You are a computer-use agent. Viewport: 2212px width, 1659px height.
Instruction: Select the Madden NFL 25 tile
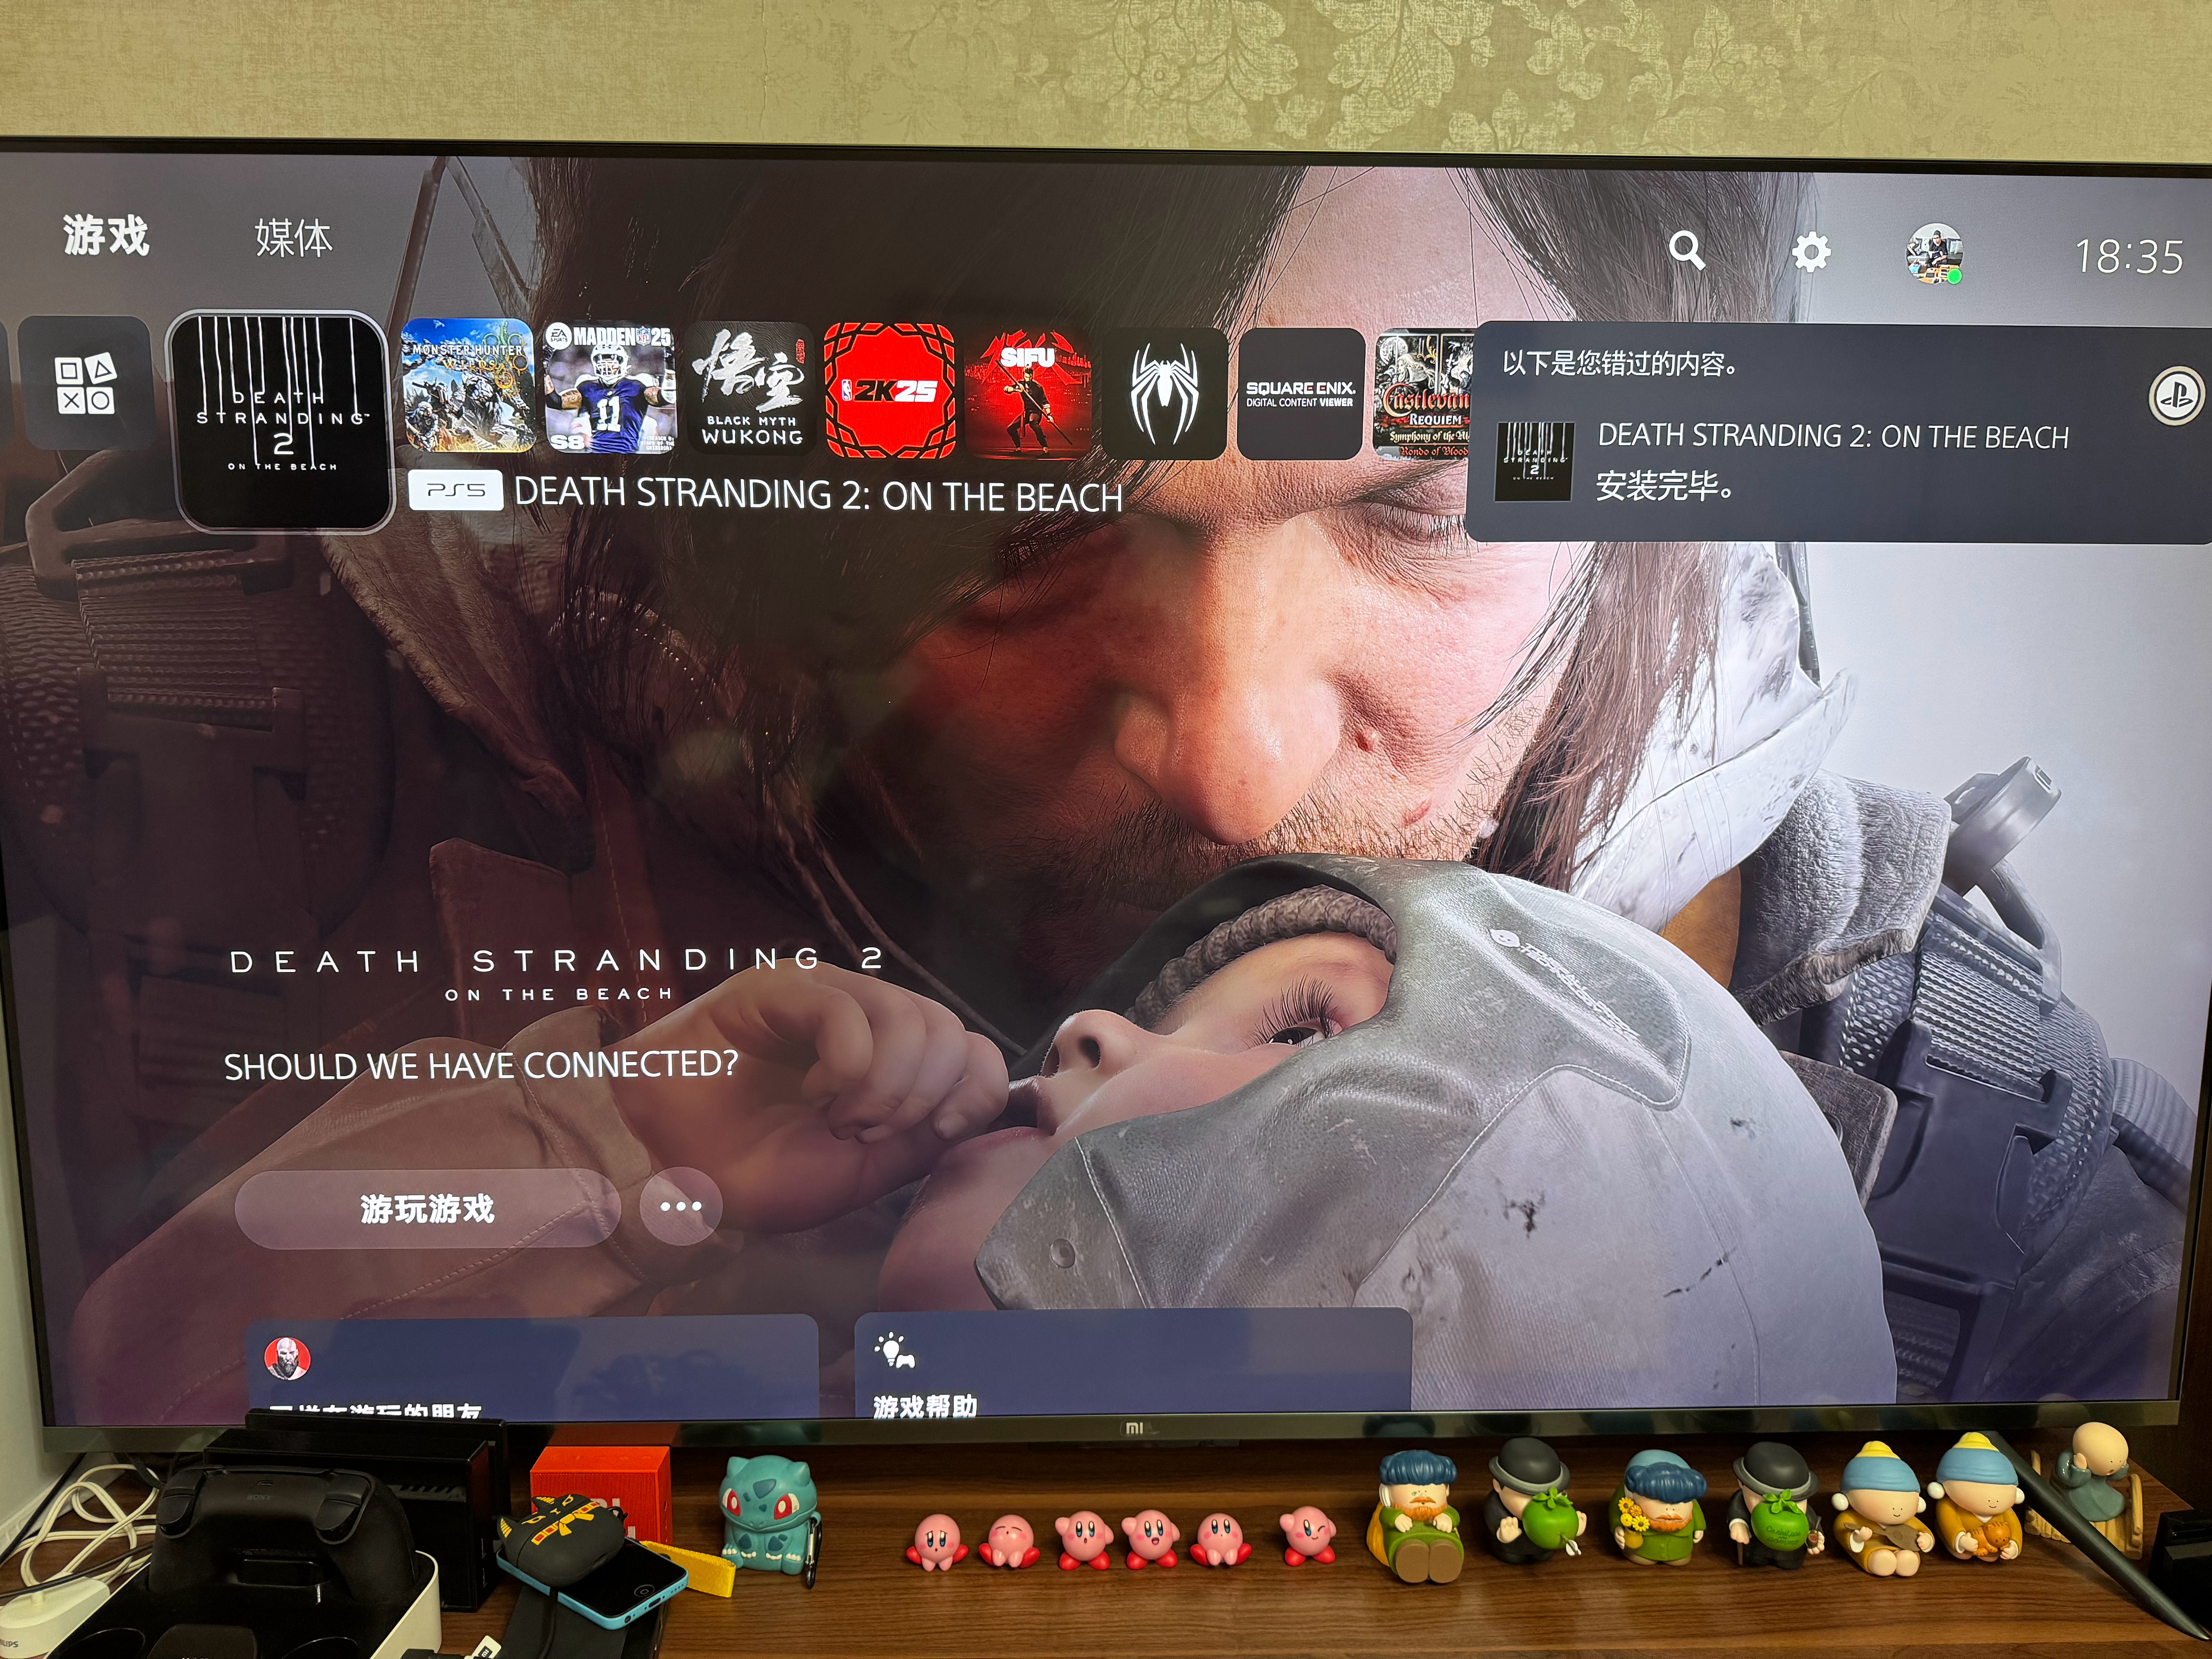pos(609,388)
